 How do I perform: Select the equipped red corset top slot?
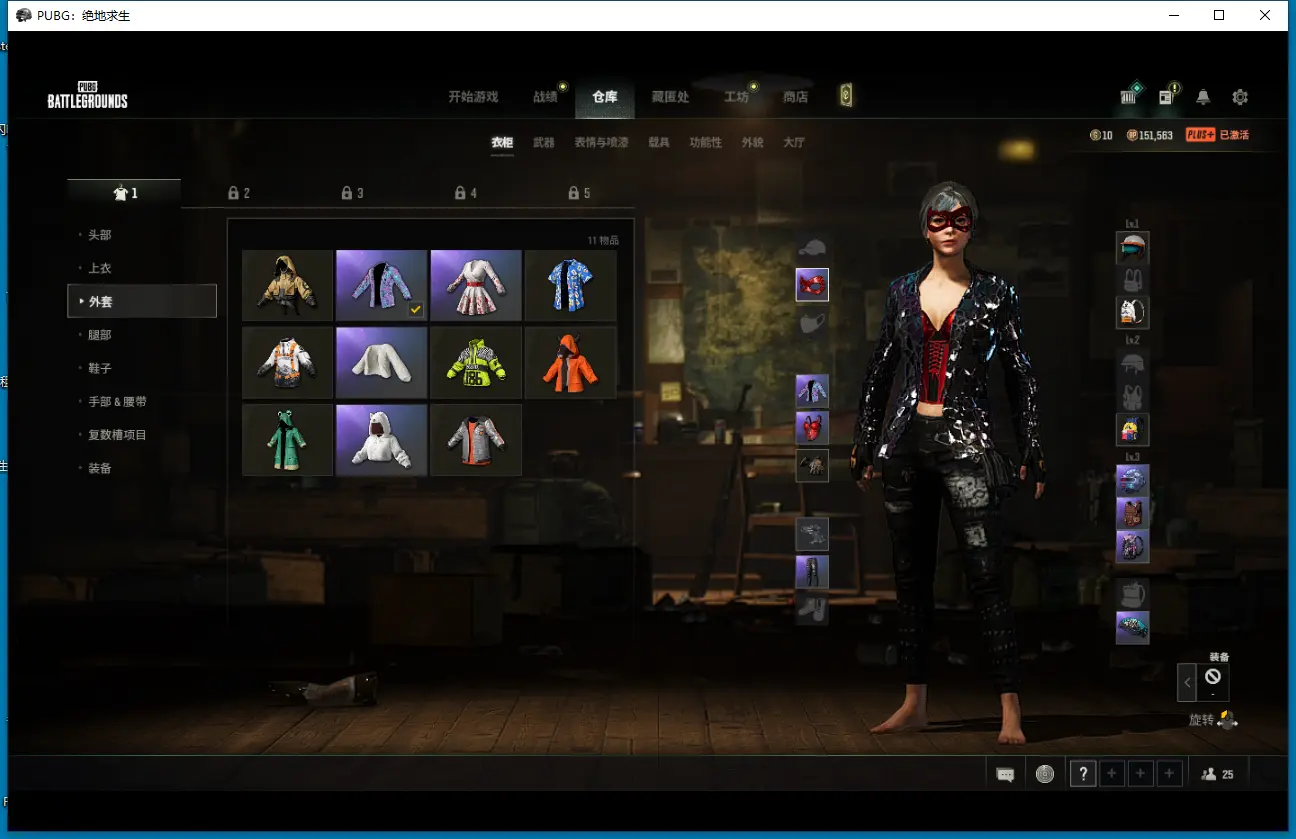[x=812, y=428]
